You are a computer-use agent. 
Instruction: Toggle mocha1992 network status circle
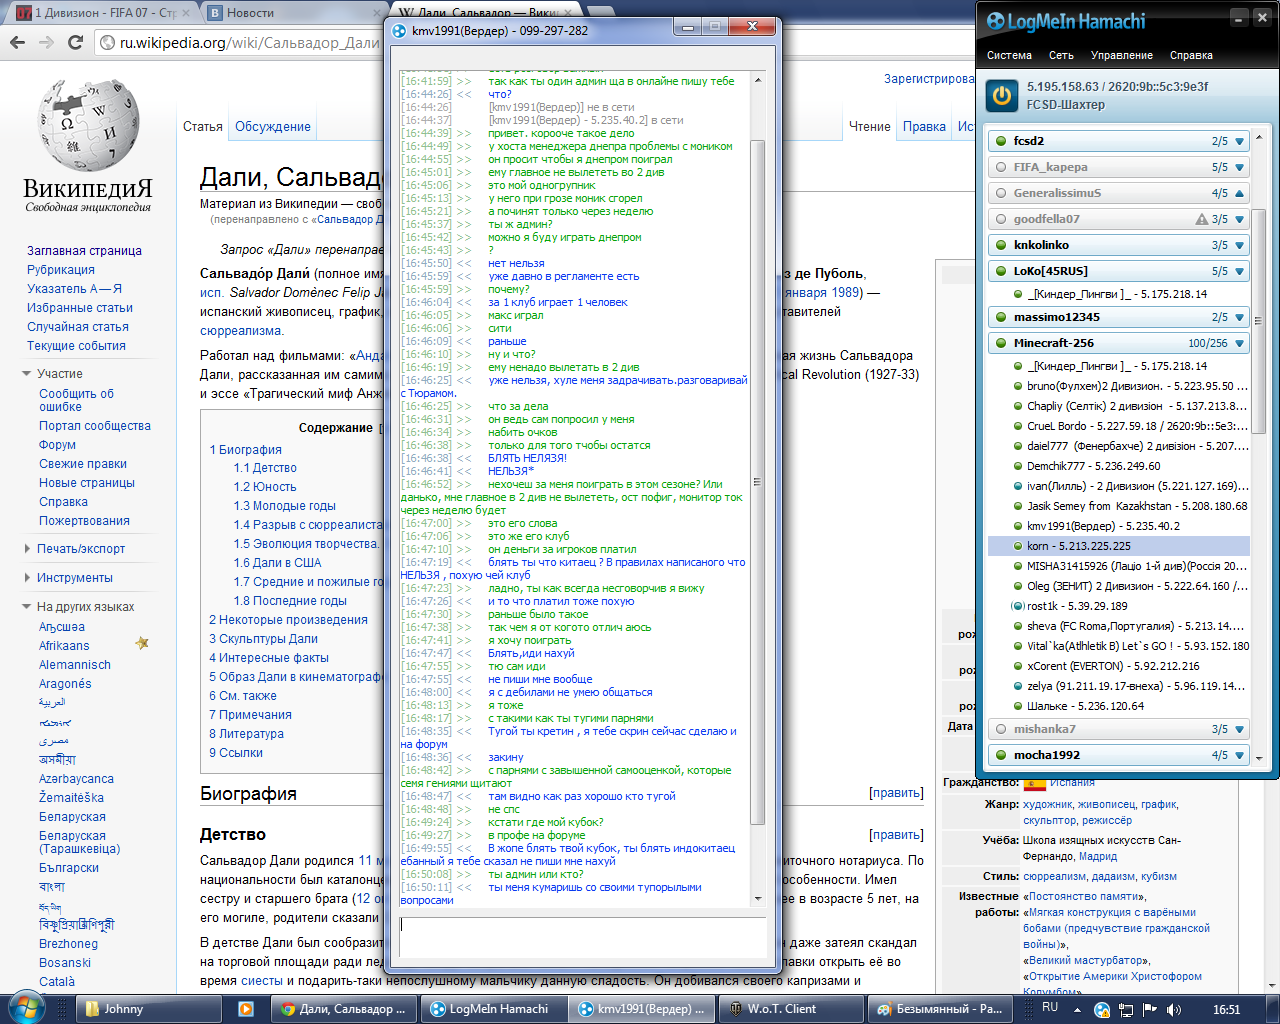1001,755
